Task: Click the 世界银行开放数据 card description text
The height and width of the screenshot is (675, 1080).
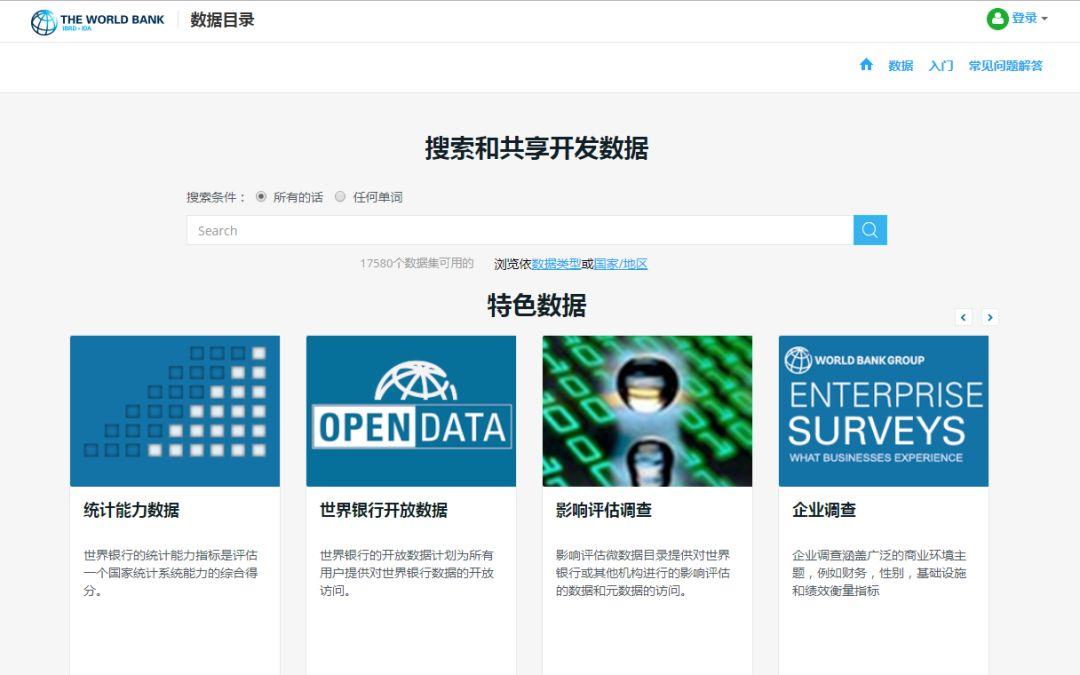Action: (x=407, y=573)
